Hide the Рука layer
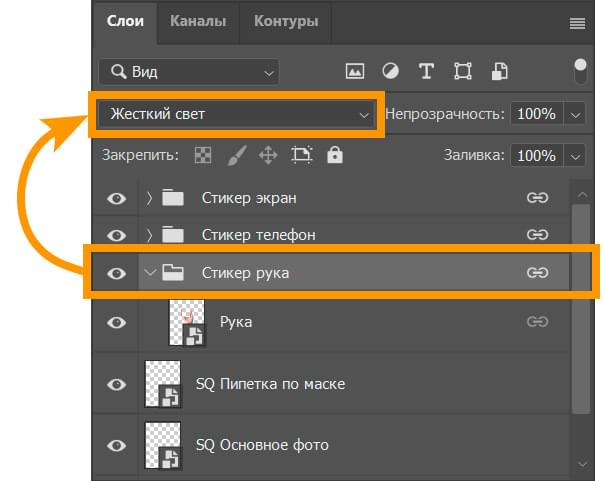The height and width of the screenshot is (481, 605). tap(116, 322)
